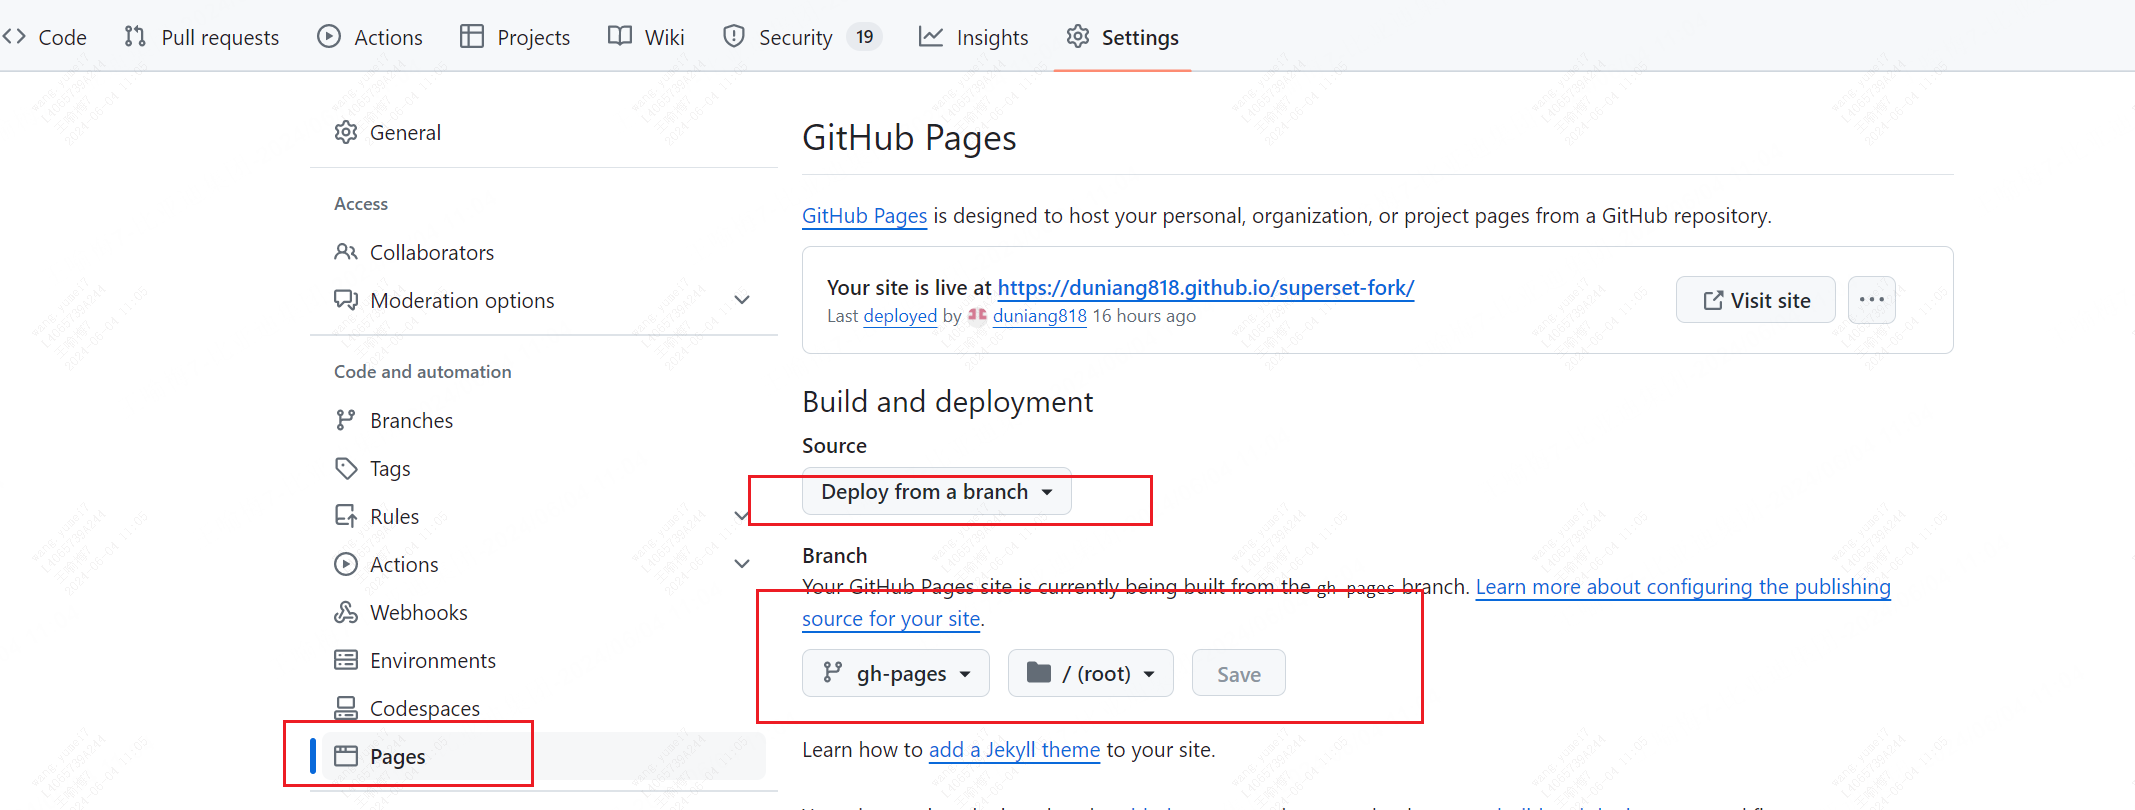Expand the sidebar Actions chevron
This screenshot has width=2135, height=810.
point(742,564)
